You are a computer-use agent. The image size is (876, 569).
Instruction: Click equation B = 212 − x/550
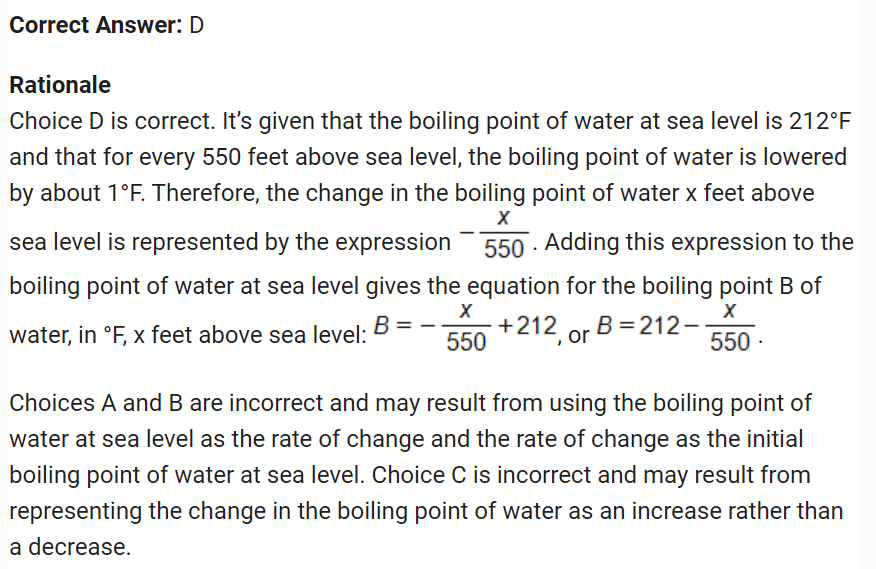(675, 326)
